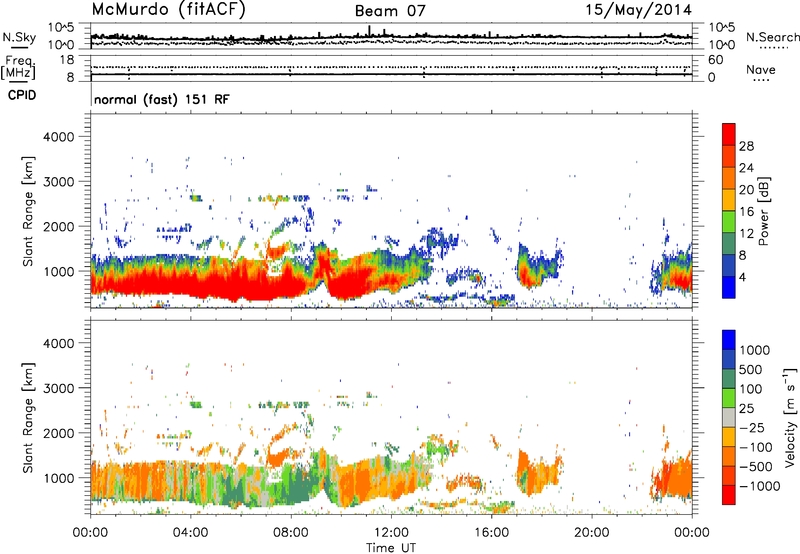Image resolution: width=800 pixels, height=554 pixels.
Task: Click the blue bottom of power color bar
Action: tap(729, 287)
